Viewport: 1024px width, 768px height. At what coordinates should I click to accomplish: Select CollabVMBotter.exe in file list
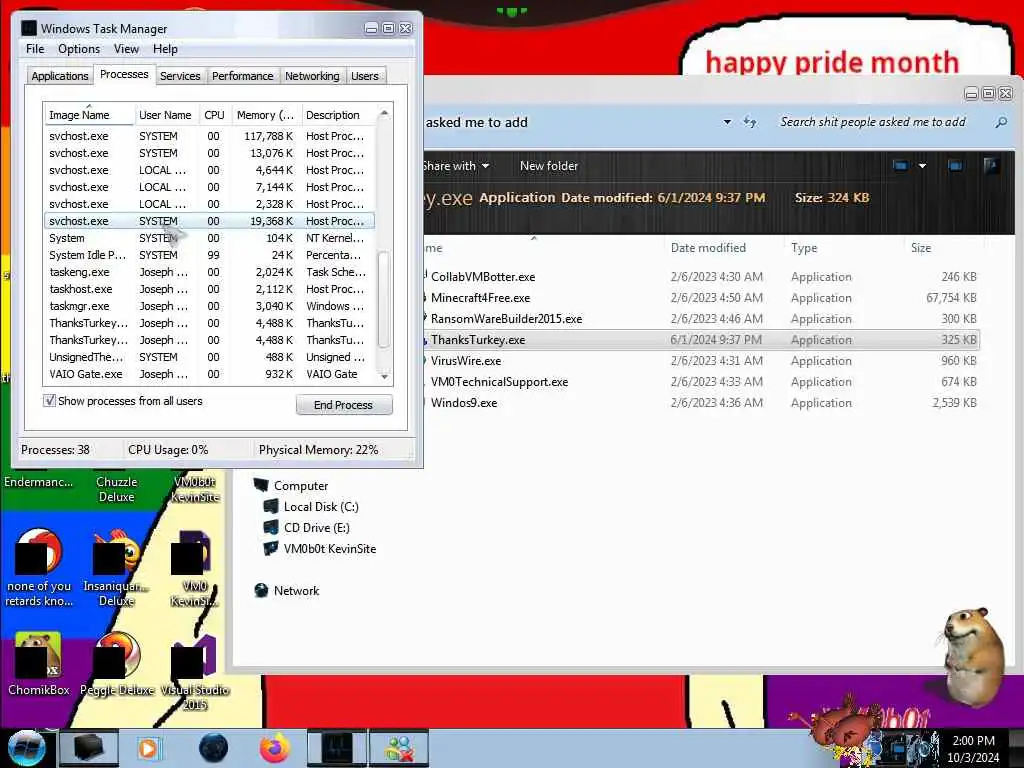click(x=700, y=277)
